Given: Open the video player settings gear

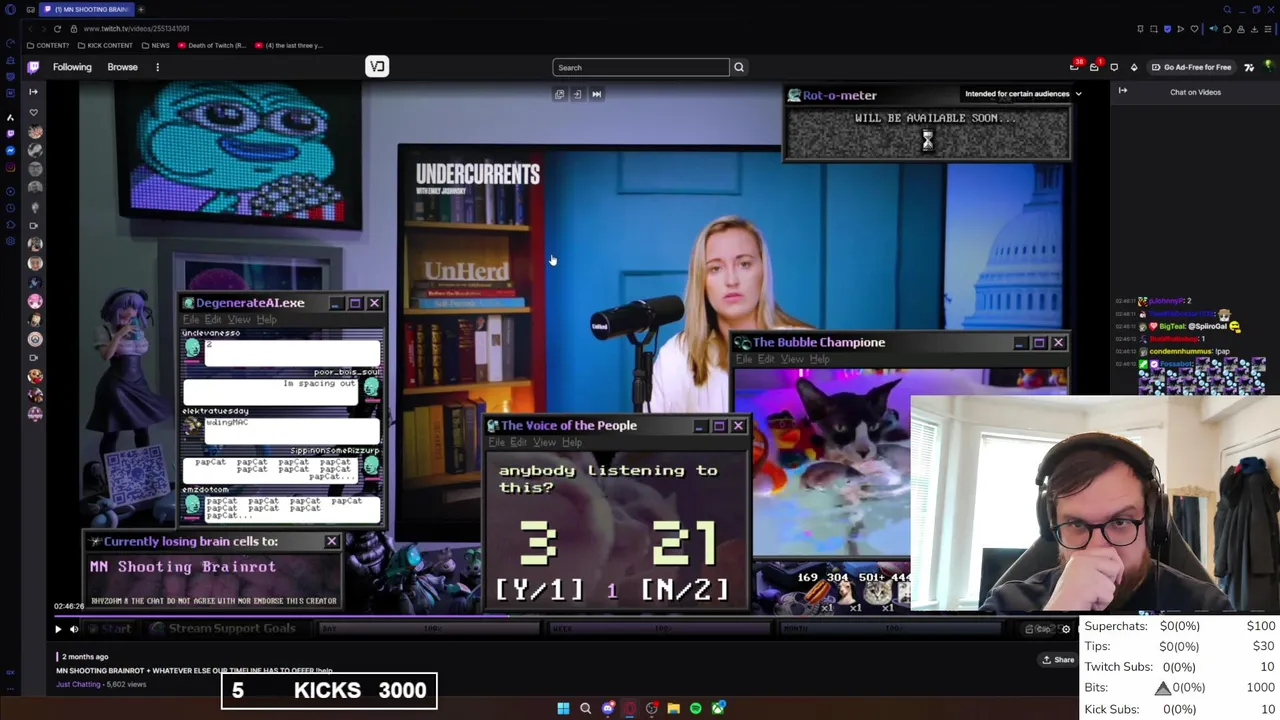Looking at the screenshot, I should 1066,629.
